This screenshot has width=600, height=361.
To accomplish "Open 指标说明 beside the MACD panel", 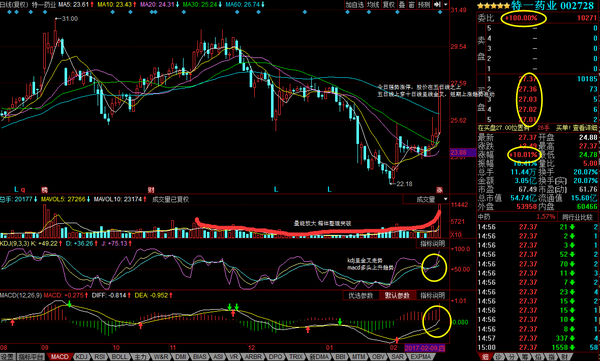I will [x=432, y=295].
